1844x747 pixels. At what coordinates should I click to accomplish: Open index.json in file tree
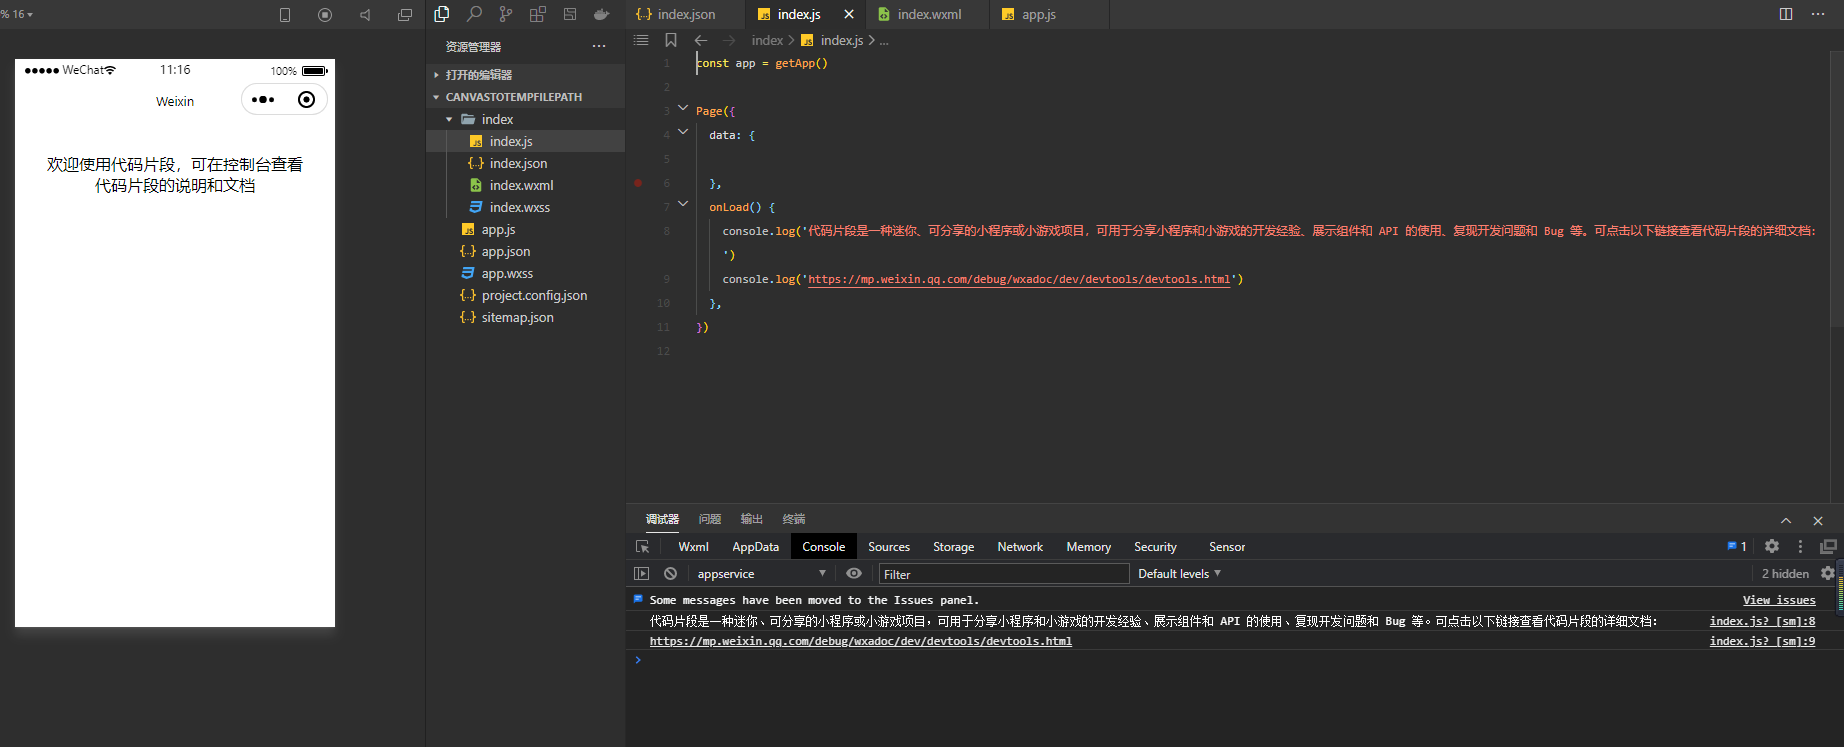[x=526, y=163]
